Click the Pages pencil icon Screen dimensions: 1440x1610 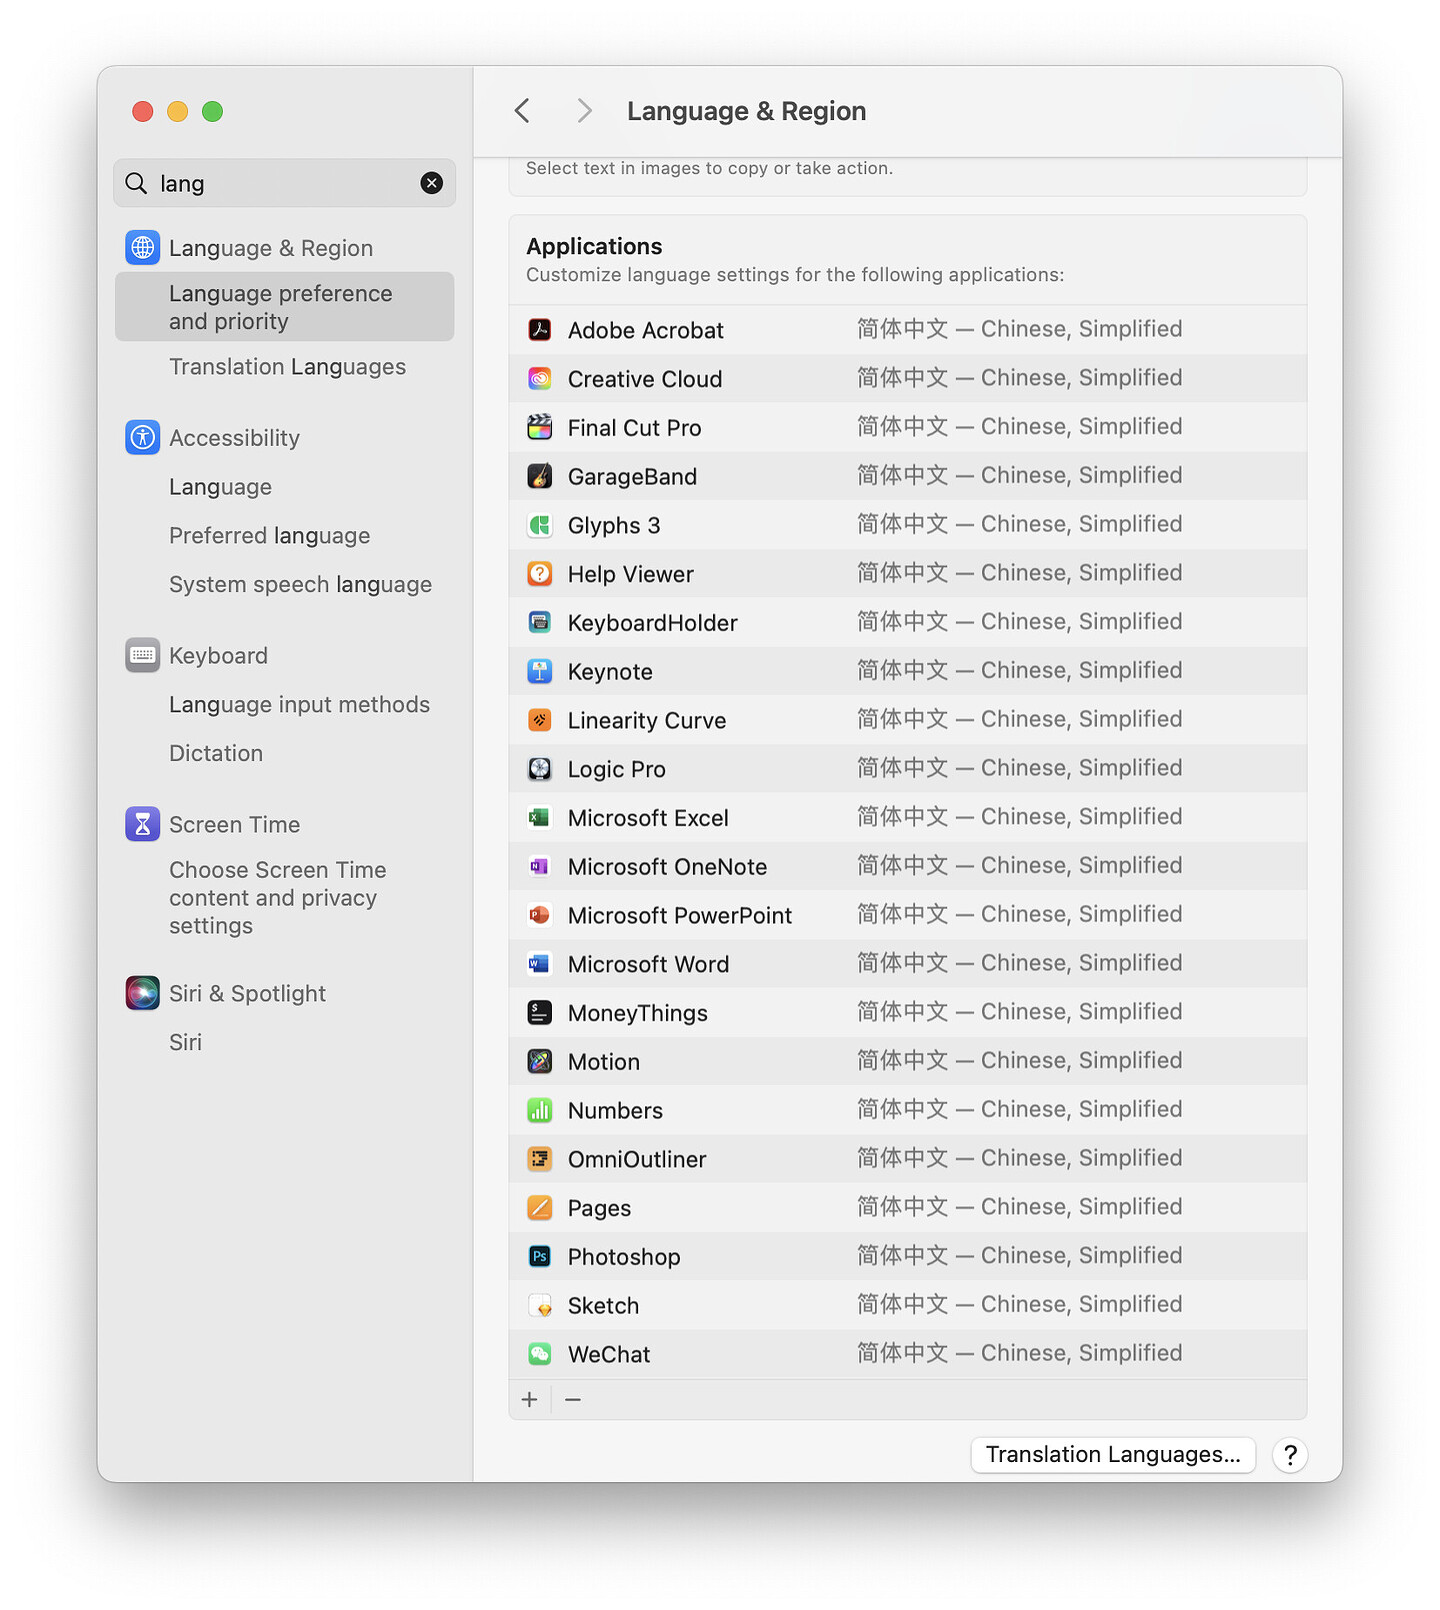click(540, 1208)
